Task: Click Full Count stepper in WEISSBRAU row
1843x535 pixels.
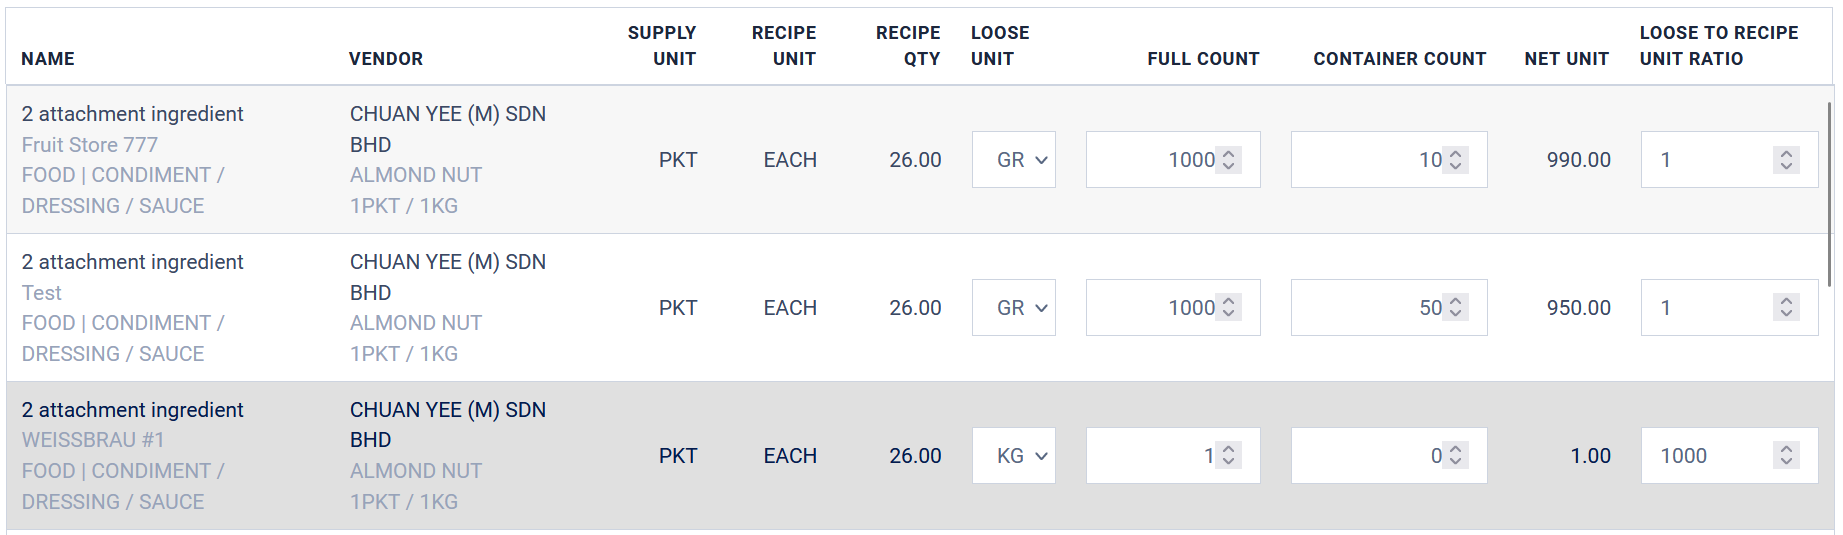Action: (x=1229, y=456)
